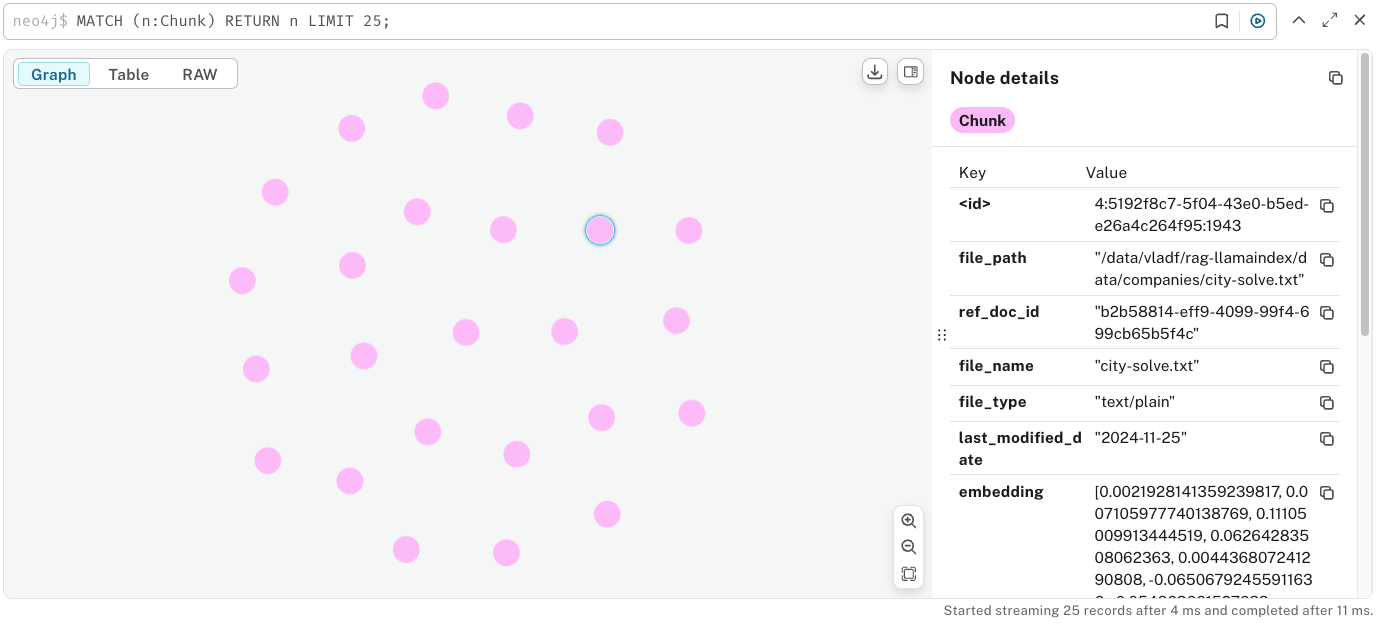The height and width of the screenshot is (624, 1378).
Task: Zoom out of the graph
Action: [x=909, y=547]
